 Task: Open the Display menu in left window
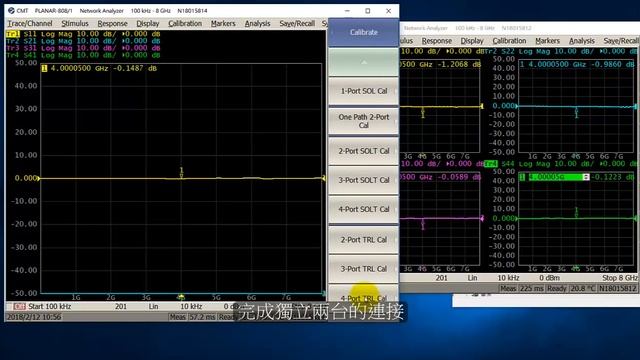click(x=147, y=24)
